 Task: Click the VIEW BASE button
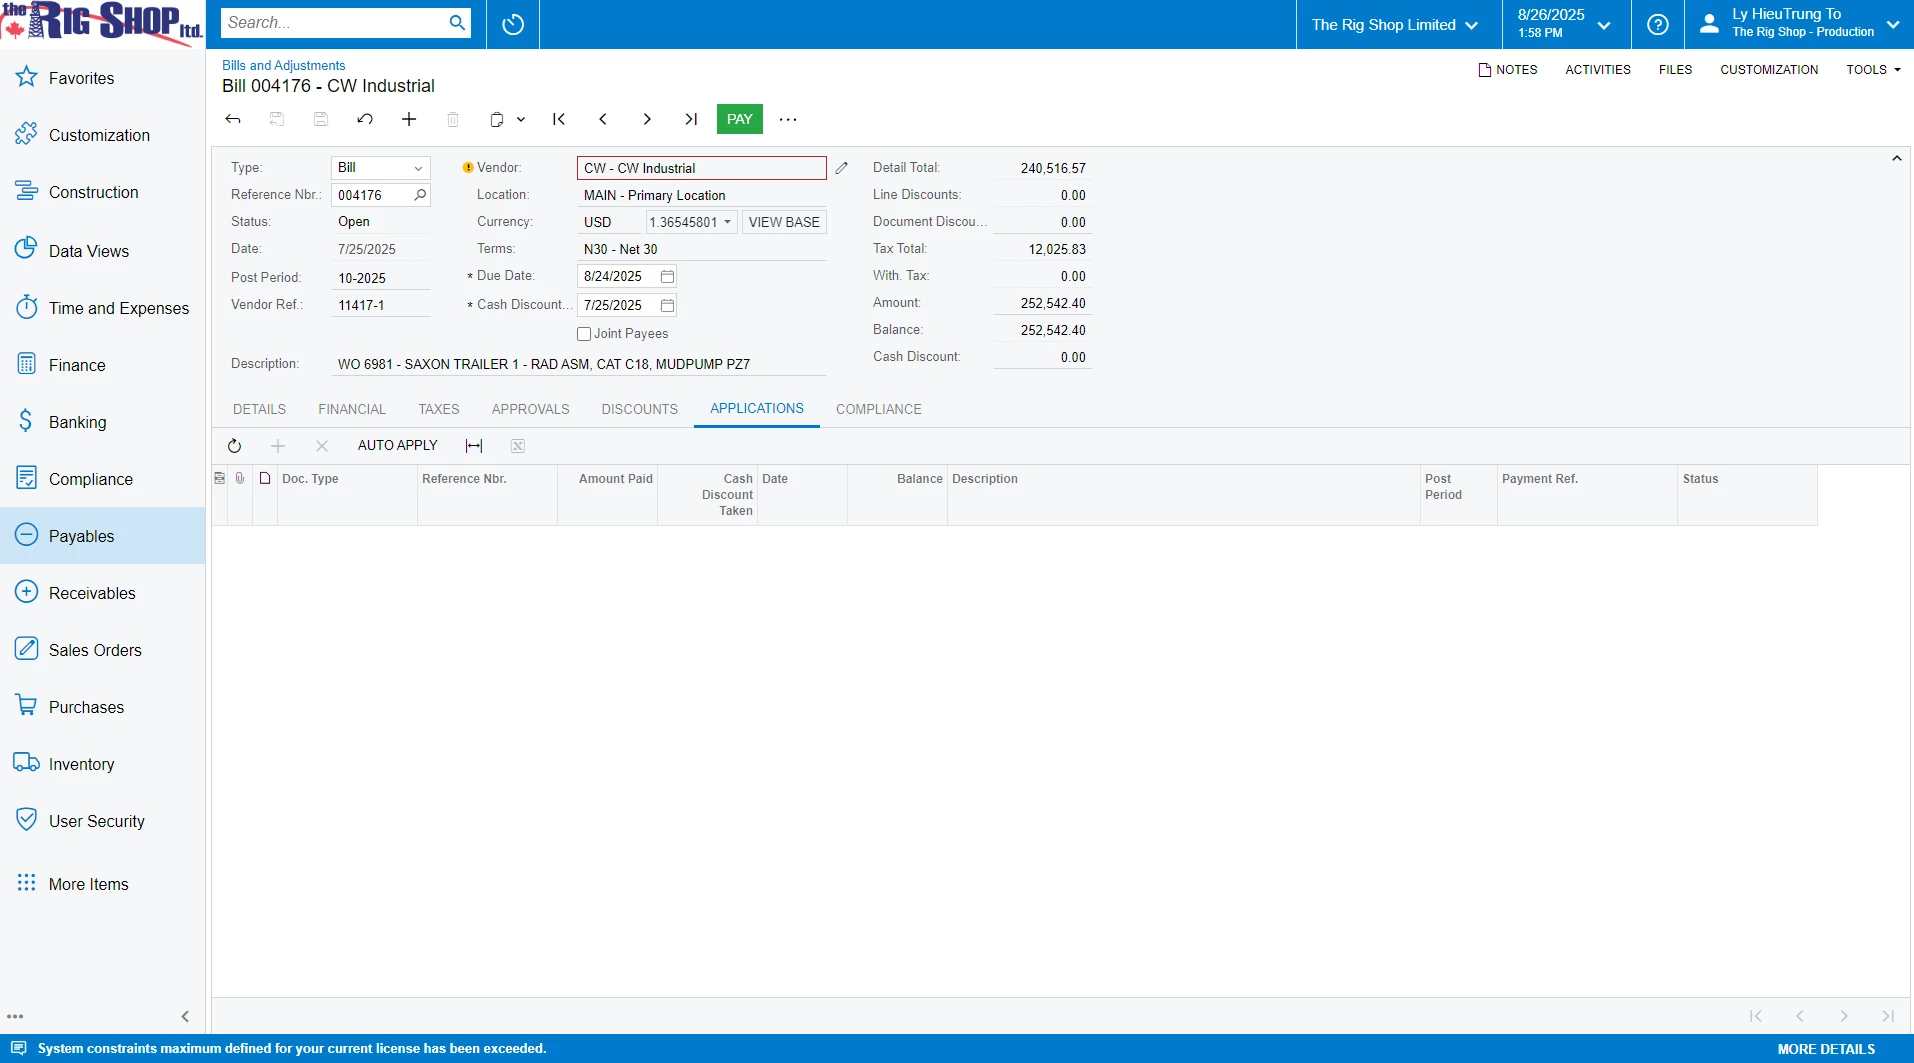tap(784, 222)
